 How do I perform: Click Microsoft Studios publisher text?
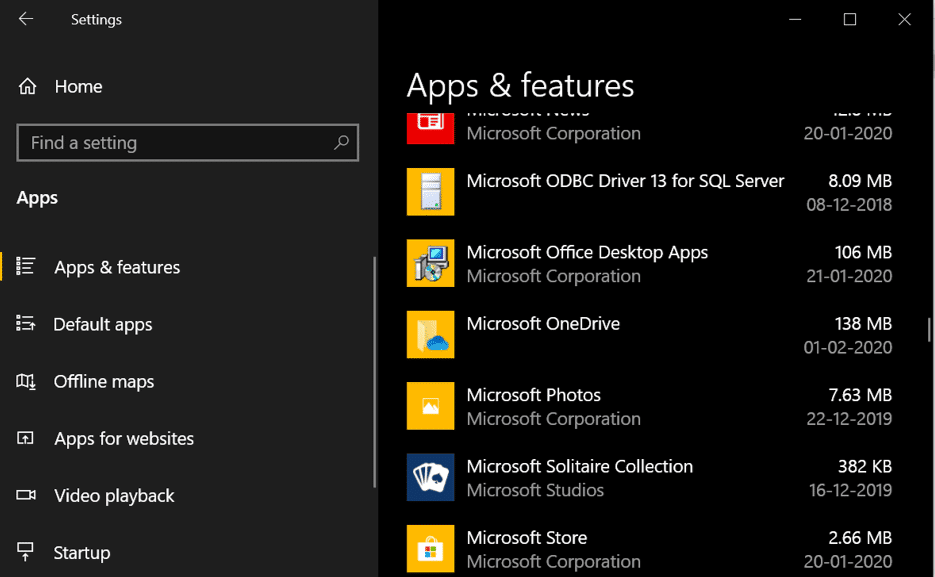[x=535, y=490]
